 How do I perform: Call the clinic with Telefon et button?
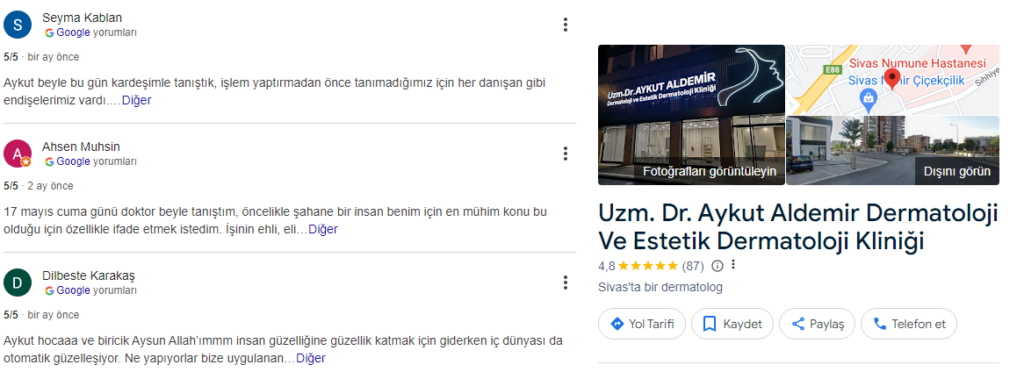click(x=908, y=324)
